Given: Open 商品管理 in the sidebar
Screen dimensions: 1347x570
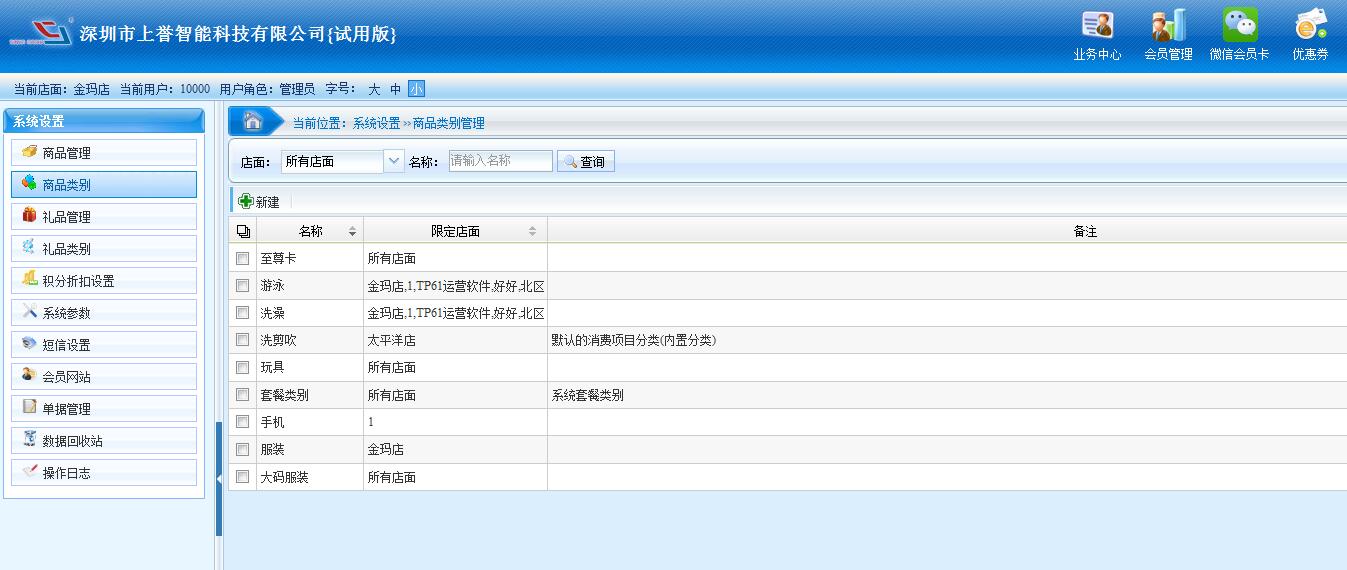Looking at the screenshot, I should pos(104,153).
